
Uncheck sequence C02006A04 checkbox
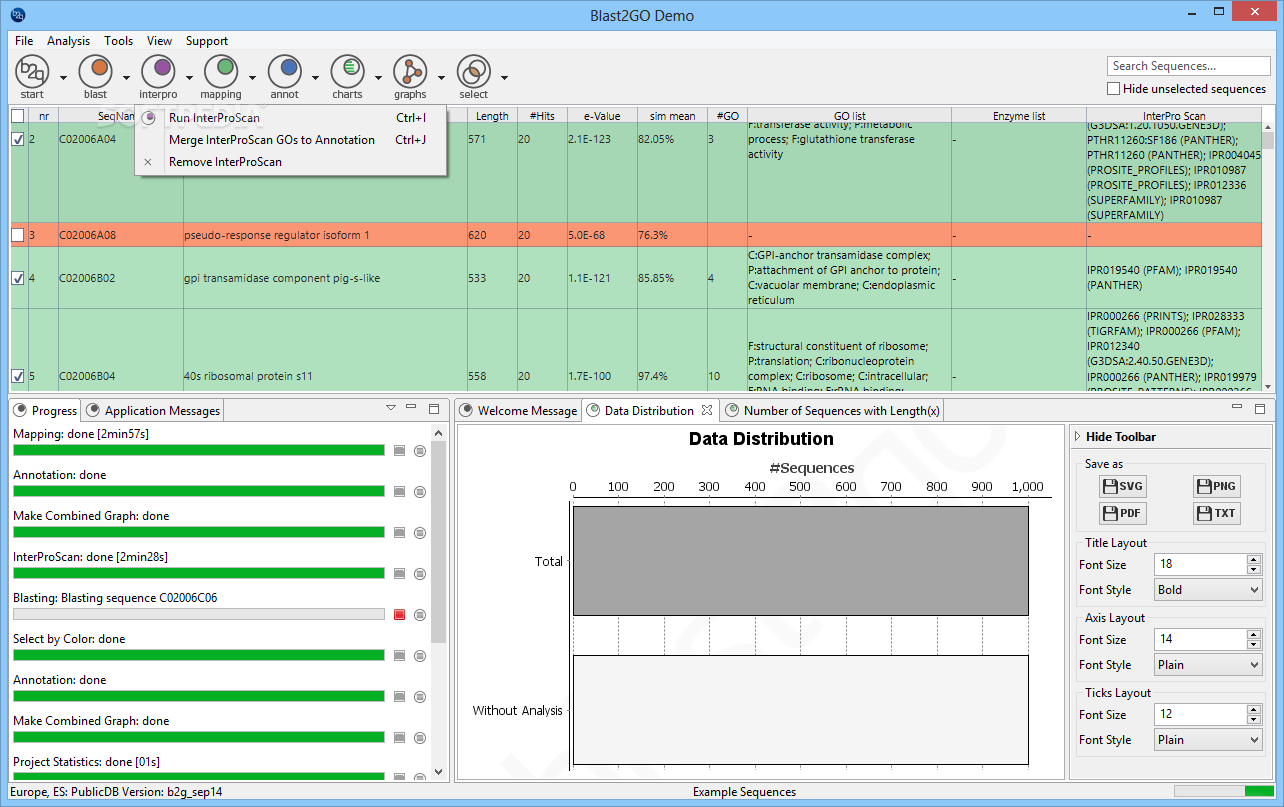pos(17,140)
